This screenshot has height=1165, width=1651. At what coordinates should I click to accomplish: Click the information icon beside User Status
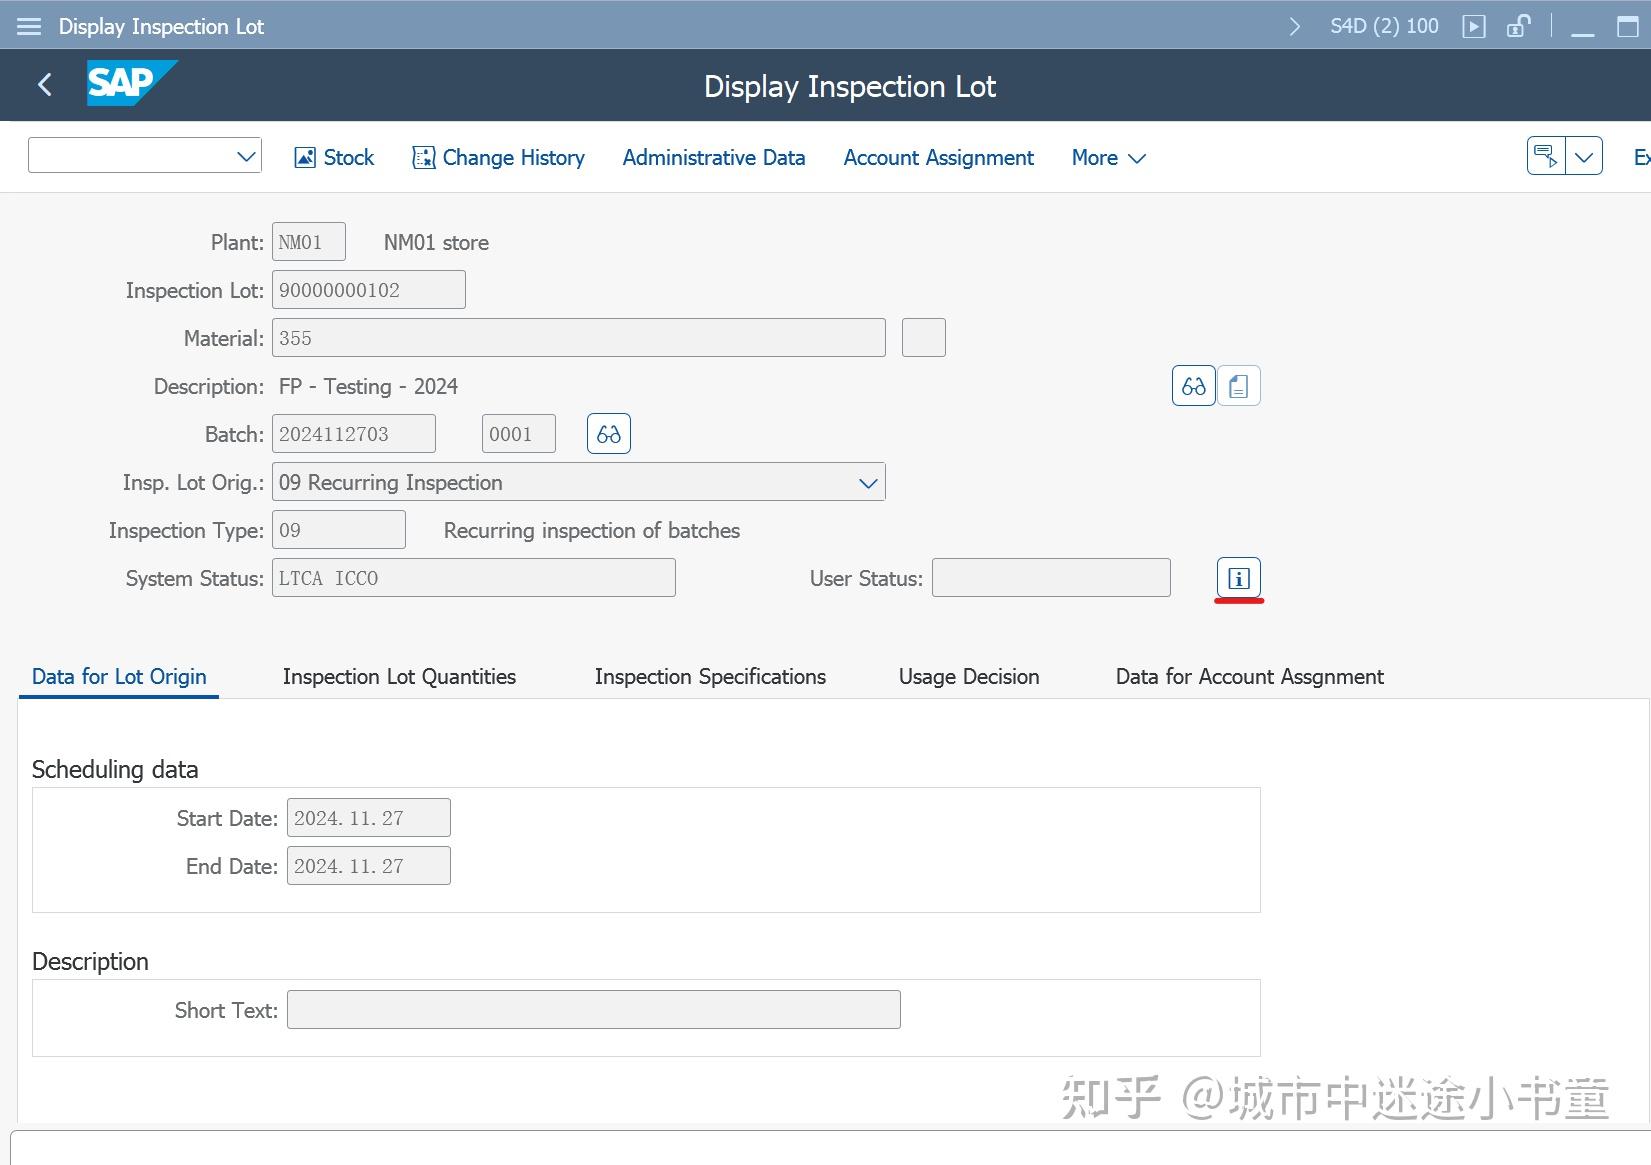tap(1239, 577)
